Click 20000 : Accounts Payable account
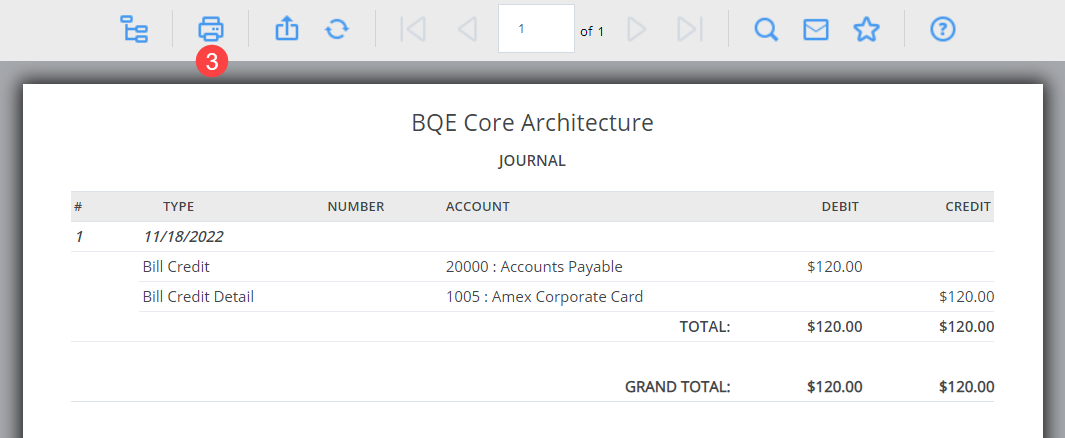The image size is (1065, 438). point(534,267)
